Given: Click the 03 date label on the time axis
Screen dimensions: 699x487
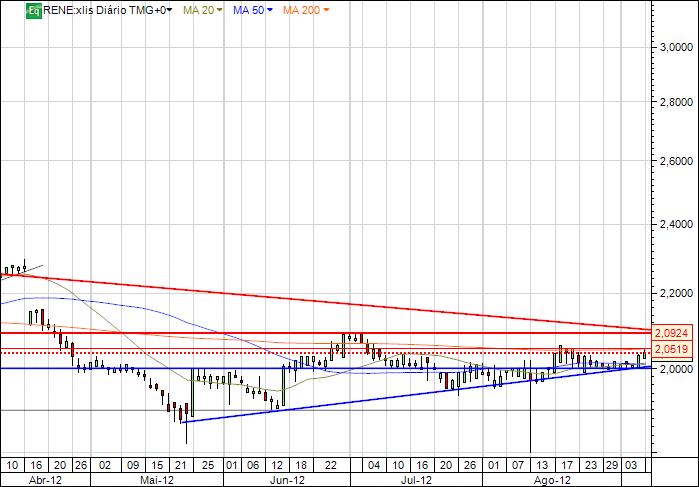Looking at the screenshot, I should [631, 466].
